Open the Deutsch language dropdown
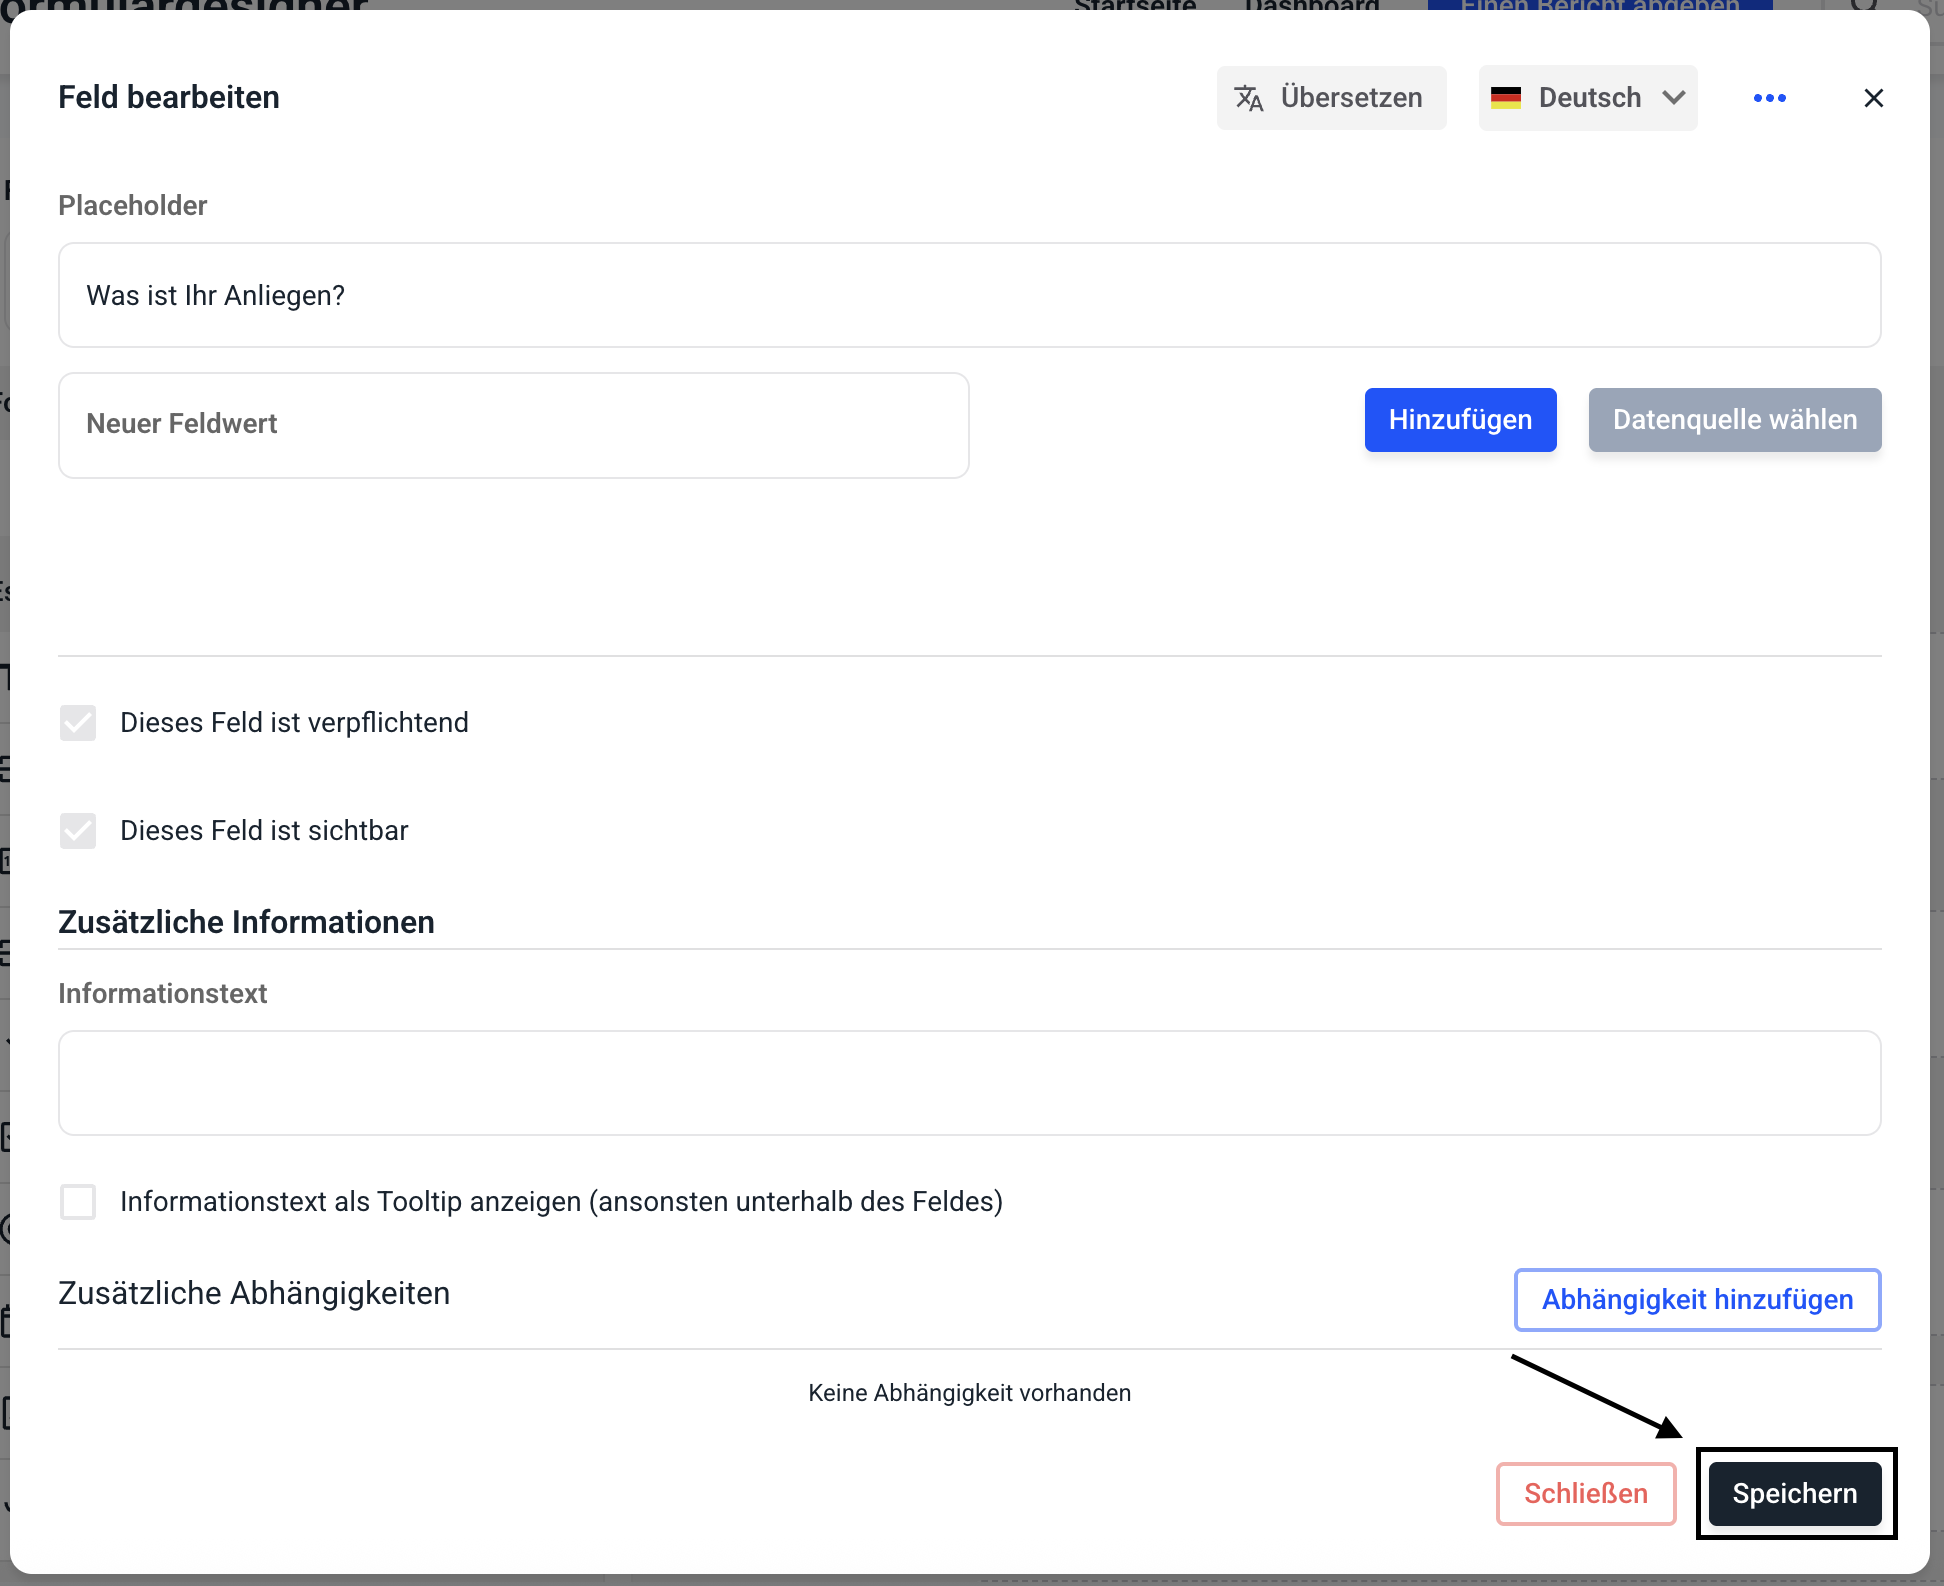The image size is (1944, 1586). pos(1589,98)
